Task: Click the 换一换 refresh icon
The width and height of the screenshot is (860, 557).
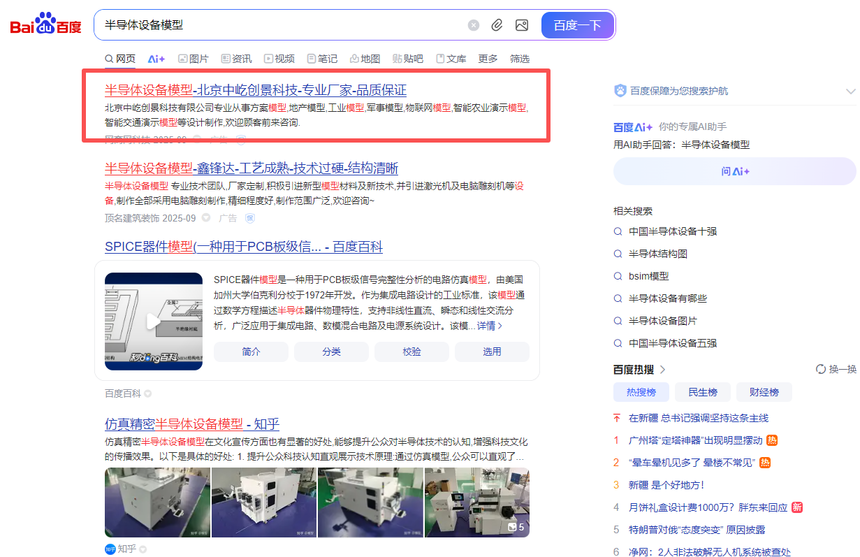Action: tap(820, 369)
